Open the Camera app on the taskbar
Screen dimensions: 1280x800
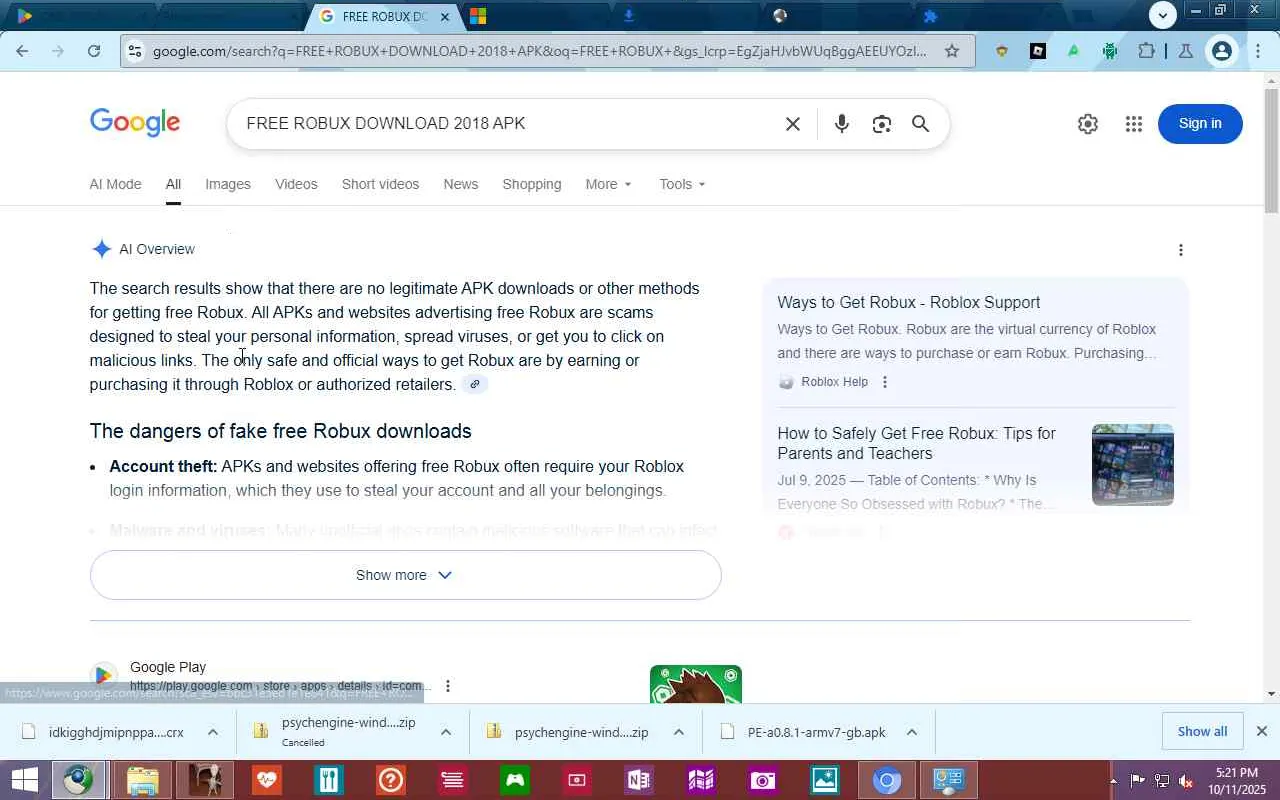pos(762,780)
